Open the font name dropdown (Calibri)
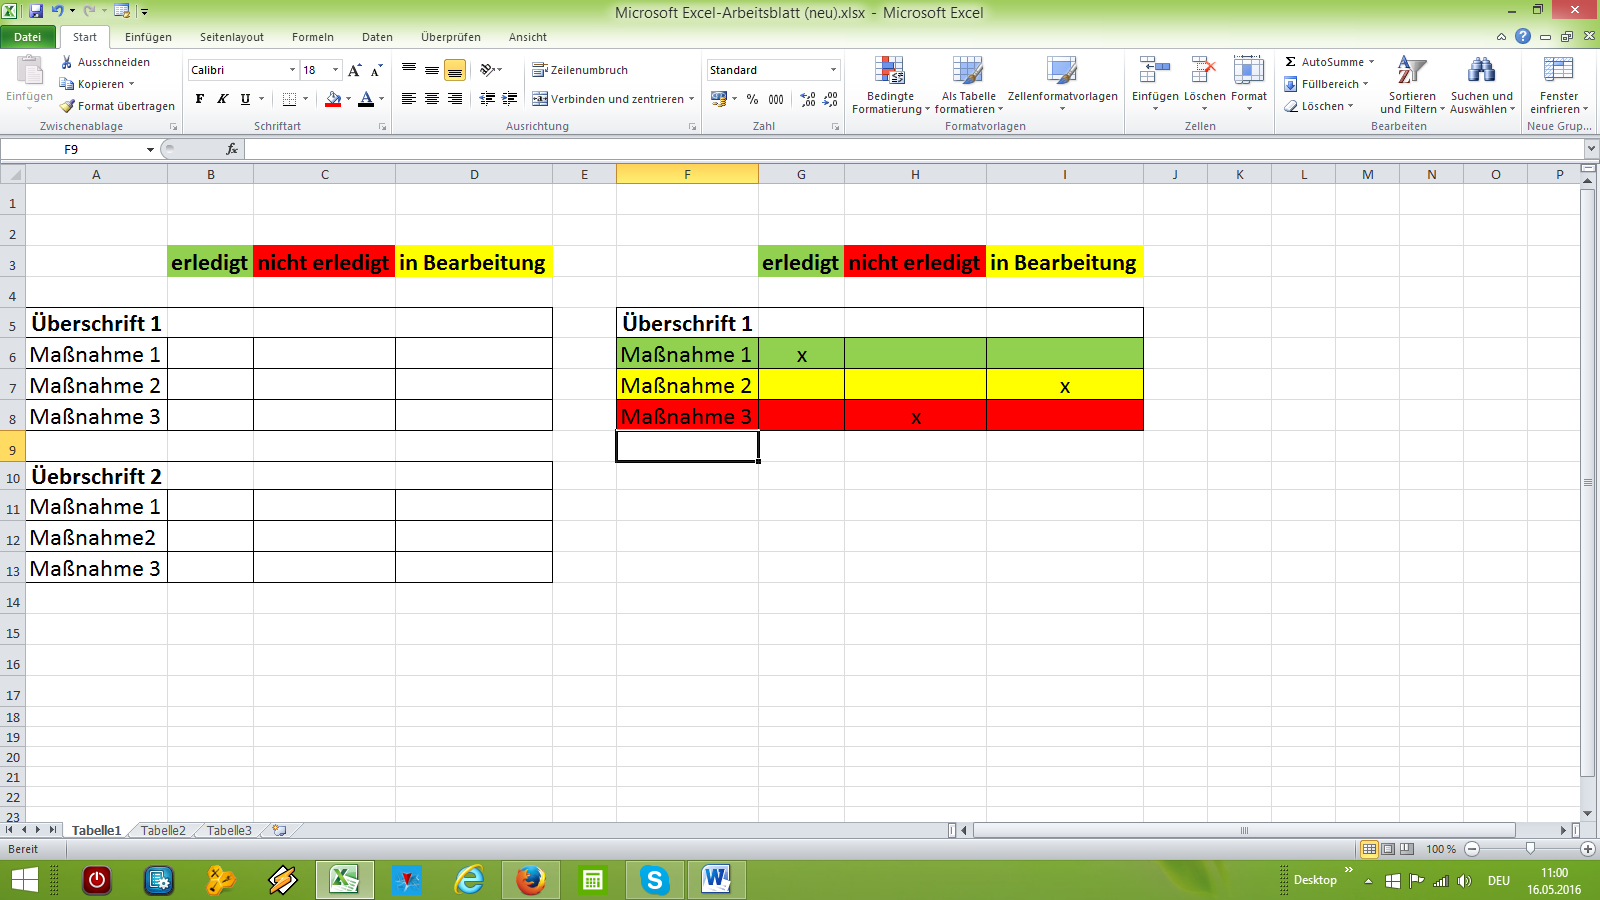Image resolution: width=1600 pixels, height=900 pixels. (x=292, y=70)
